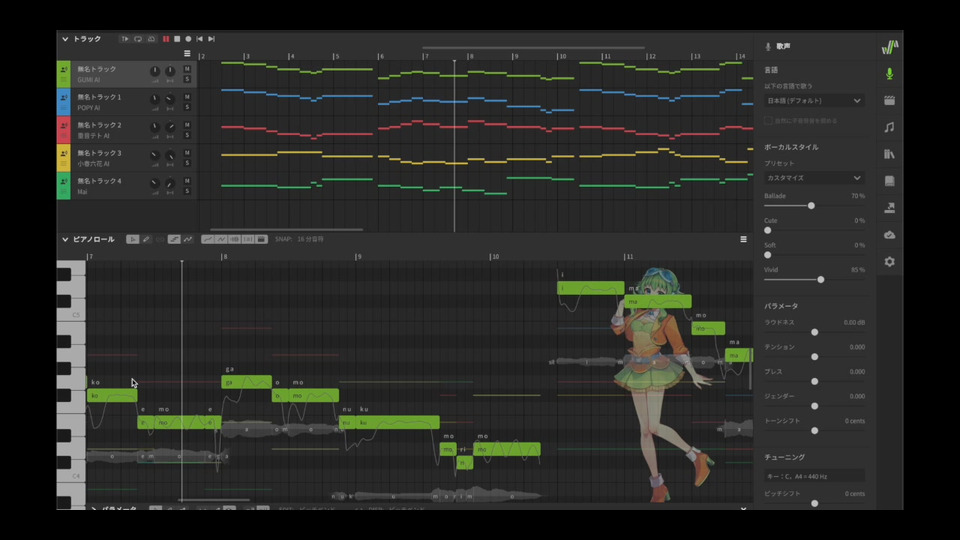Click the yellow 小春六花 AI track color icon

[64, 158]
